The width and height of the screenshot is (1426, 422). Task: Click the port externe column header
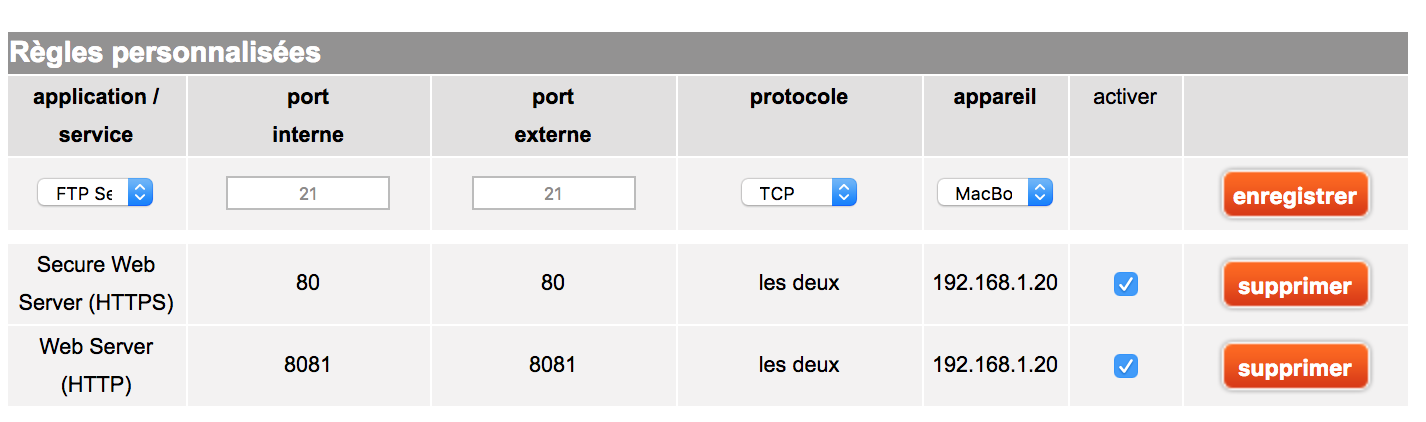553,115
